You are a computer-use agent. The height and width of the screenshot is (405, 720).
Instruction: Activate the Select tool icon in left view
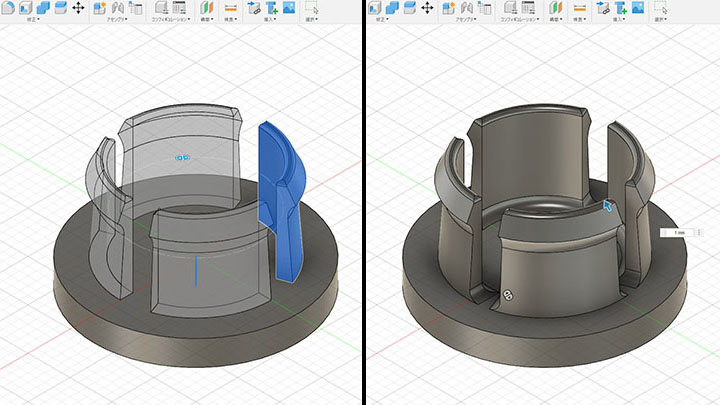(x=312, y=7)
